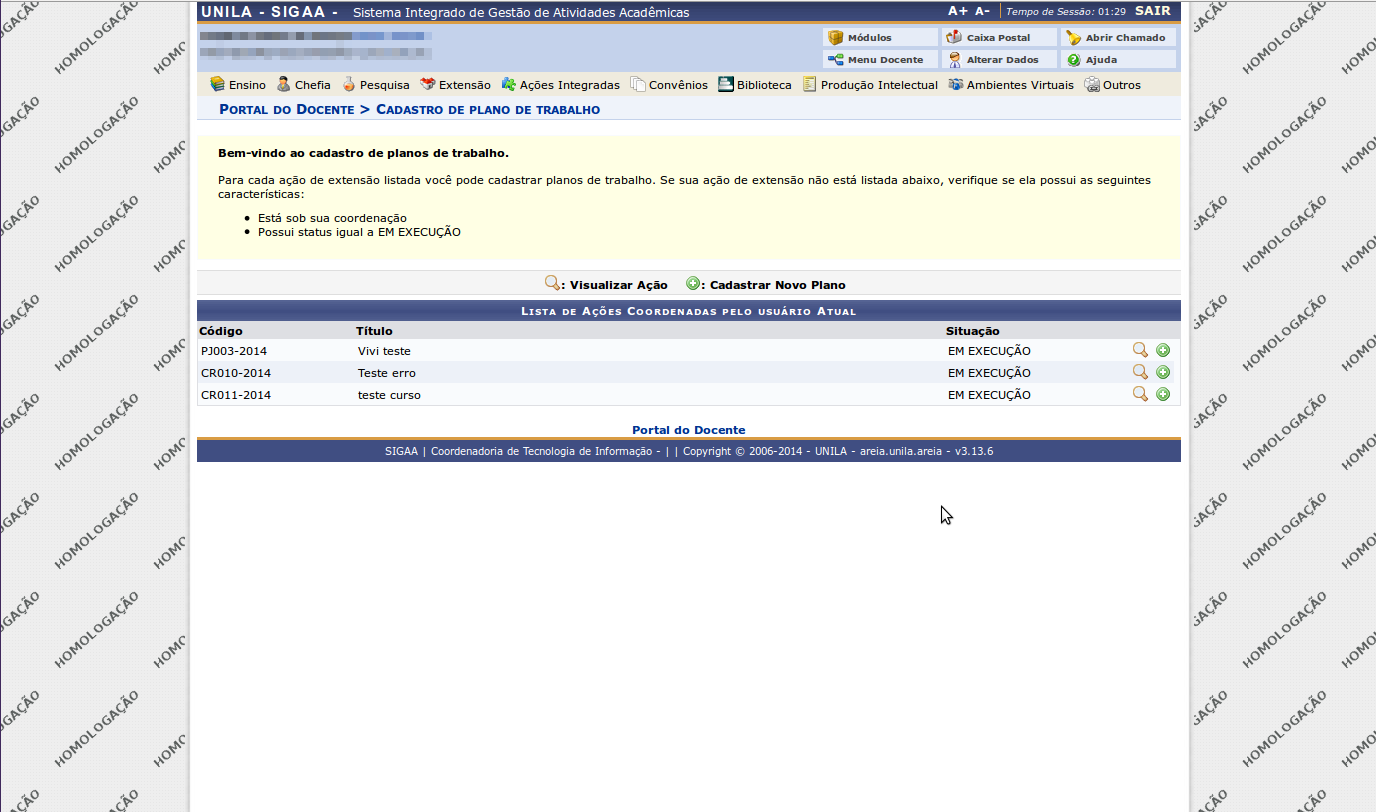1376x812 pixels.
Task: Open the Produção Intelectual menu
Action: point(879,85)
